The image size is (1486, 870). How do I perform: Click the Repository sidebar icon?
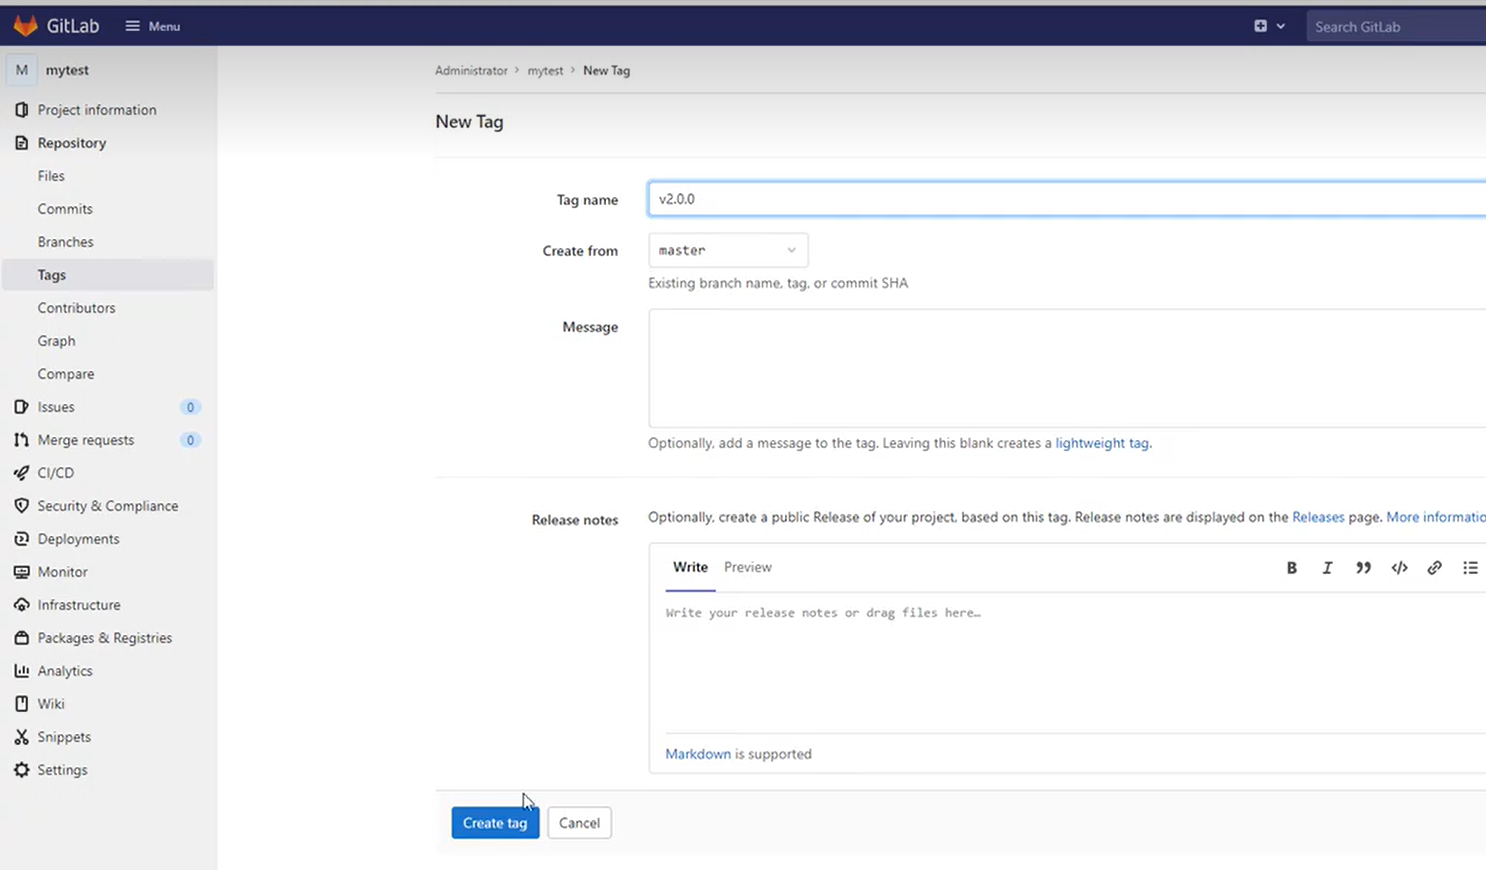click(21, 143)
